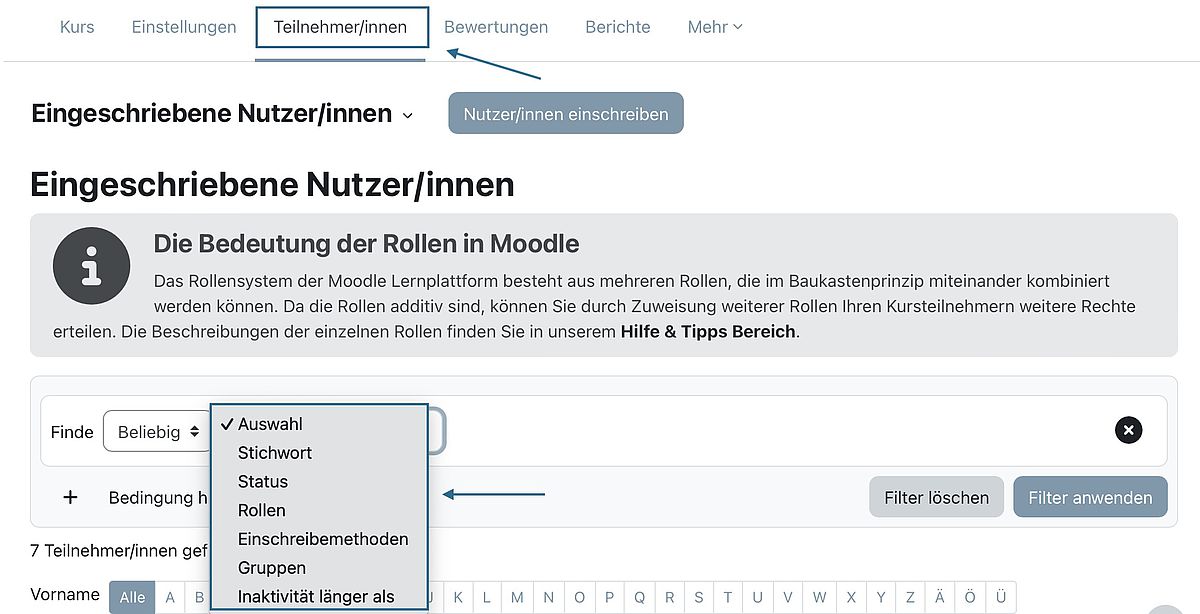Switch to the Bewertungen tab

496,27
